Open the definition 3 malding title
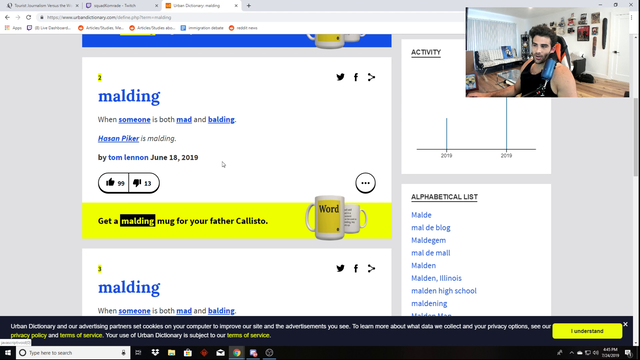This screenshot has width=640, height=360. pyautogui.click(x=129, y=288)
